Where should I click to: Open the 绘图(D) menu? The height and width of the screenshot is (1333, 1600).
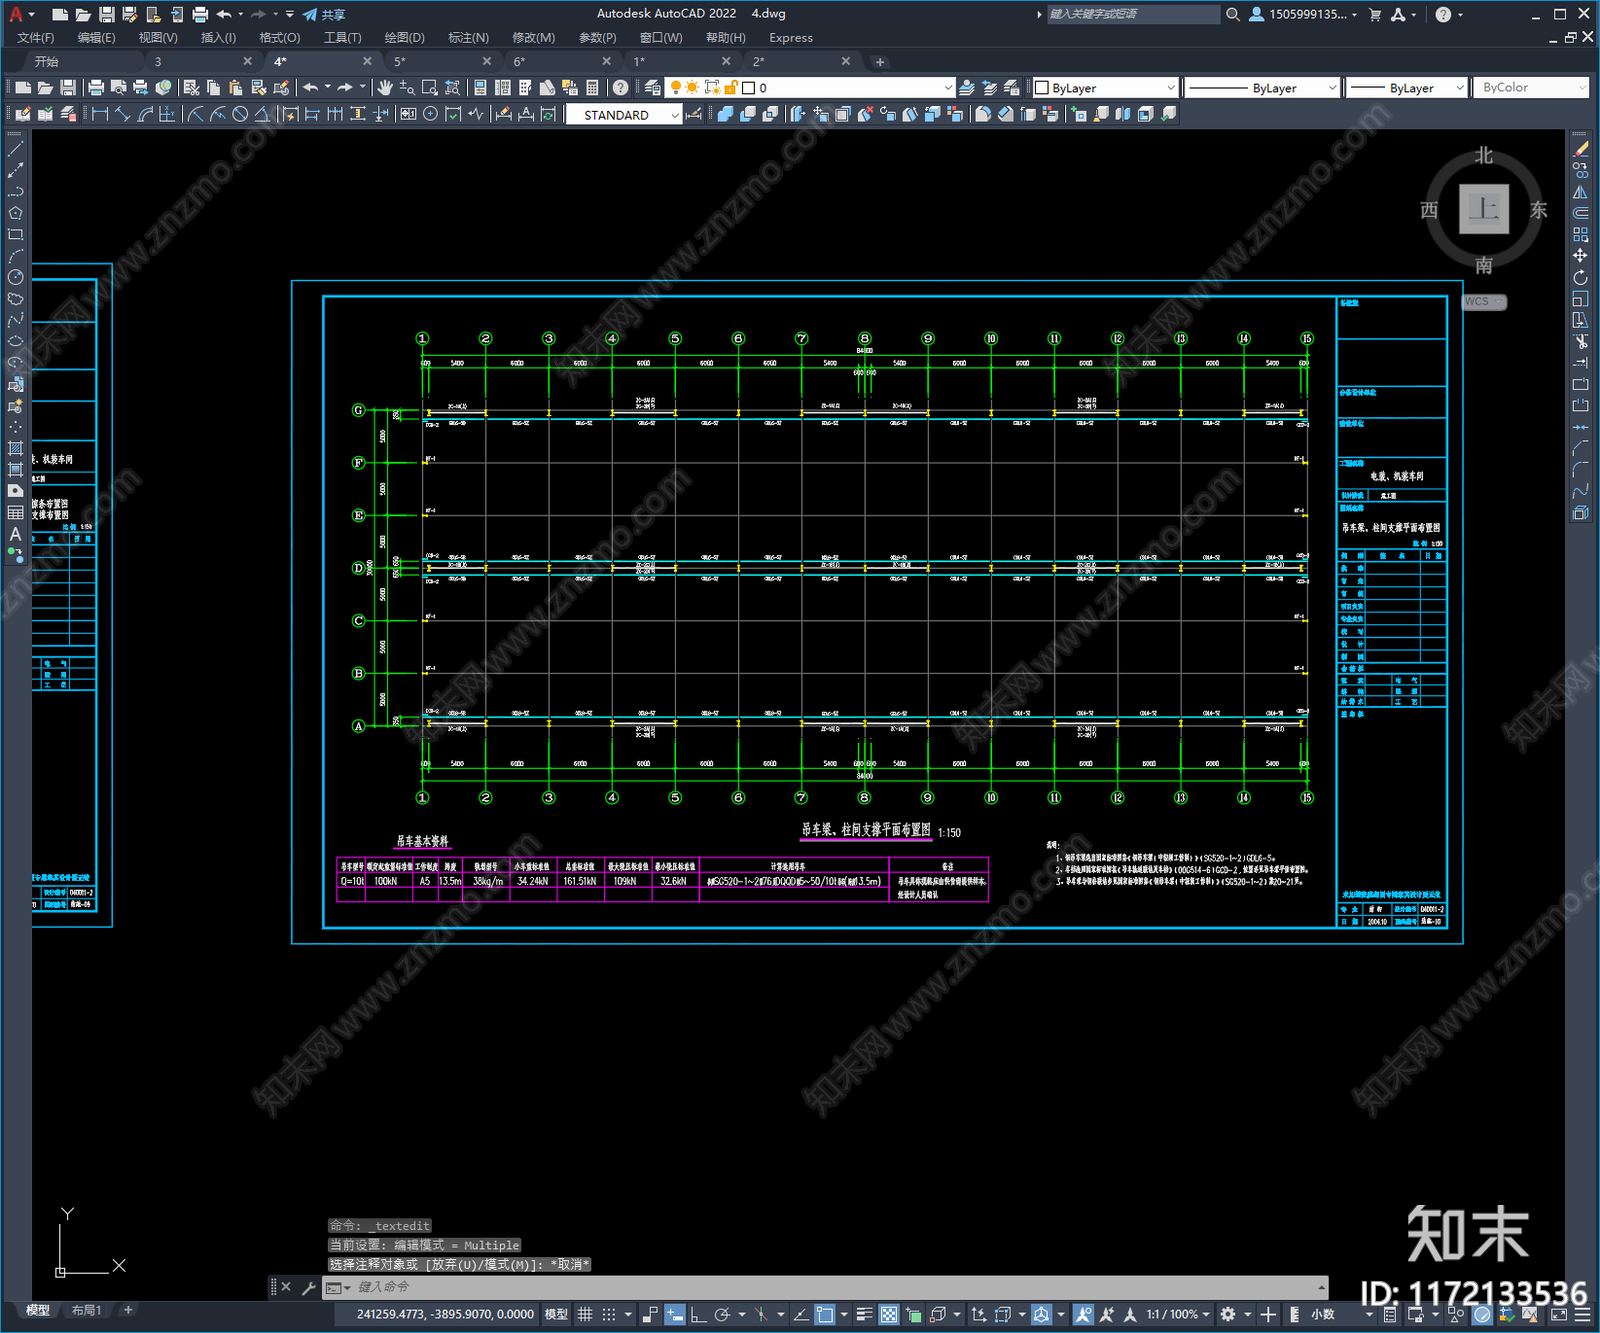(x=404, y=37)
